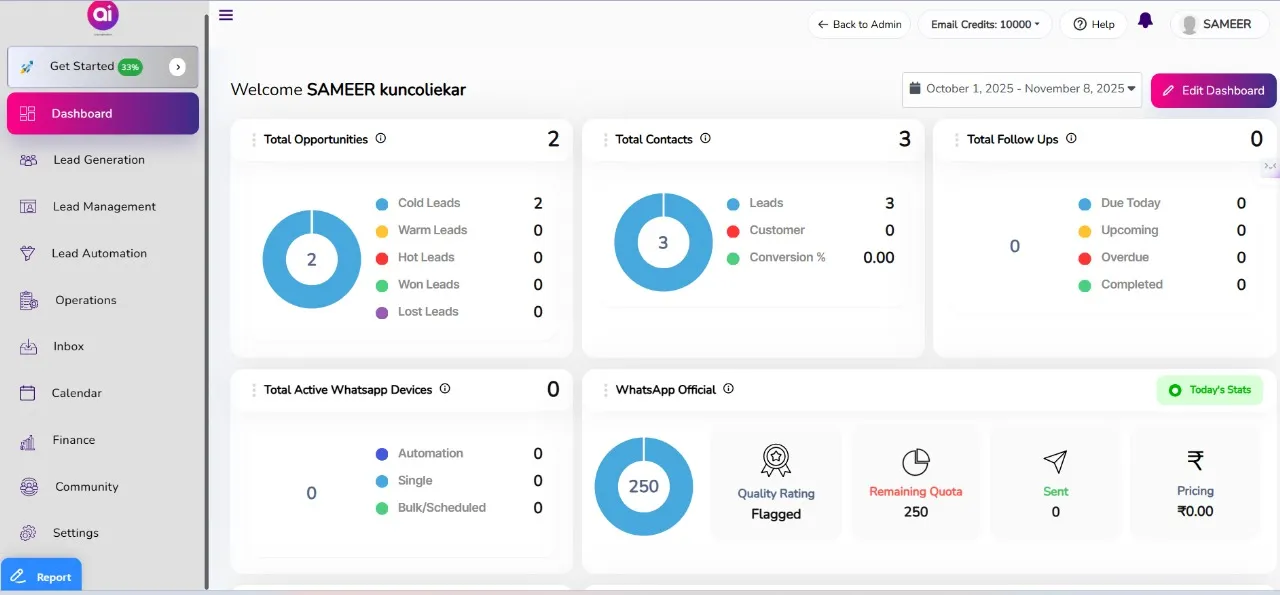This screenshot has width=1280, height=595.
Task: Click the Pricing rupee icon
Action: pyautogui.click(x=1195, y=461)
